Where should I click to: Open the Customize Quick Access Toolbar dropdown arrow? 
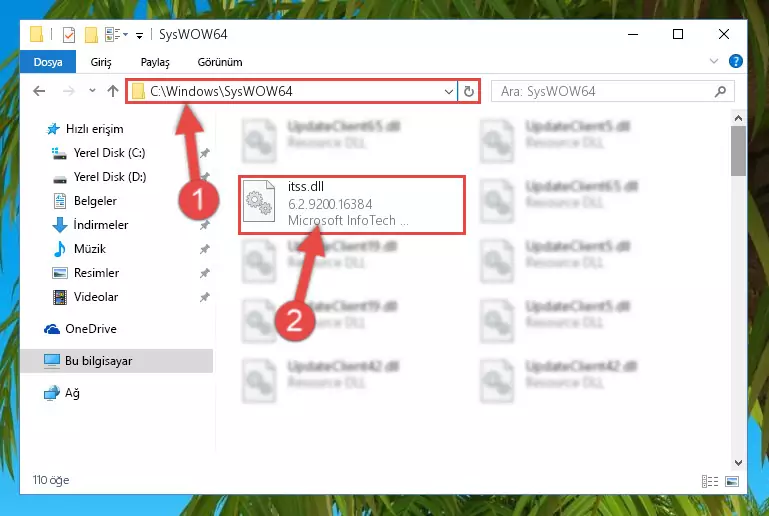pos(139,35)
